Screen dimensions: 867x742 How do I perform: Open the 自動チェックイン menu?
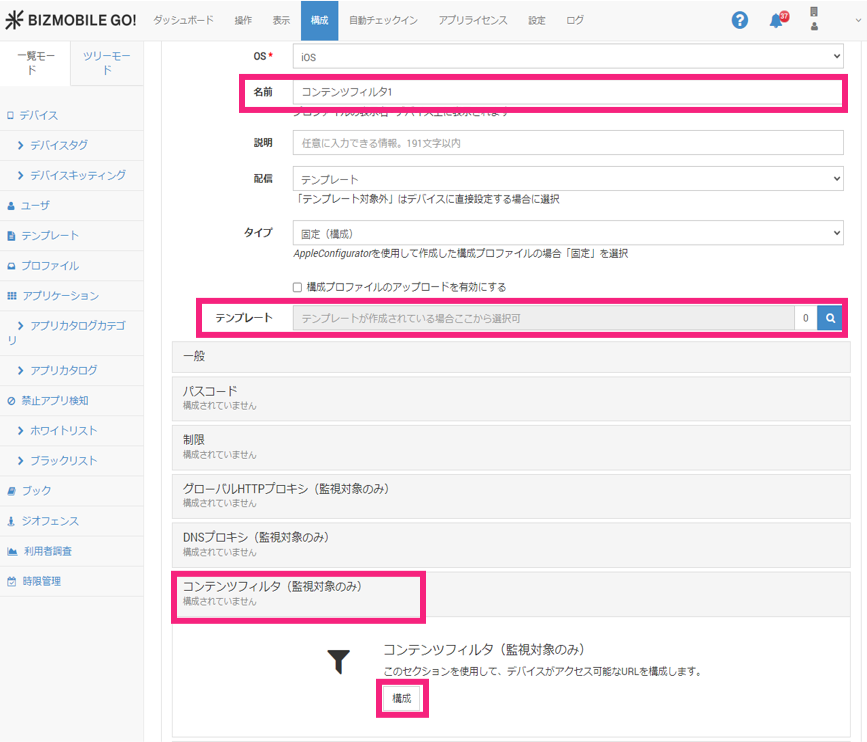coord(383,20)
